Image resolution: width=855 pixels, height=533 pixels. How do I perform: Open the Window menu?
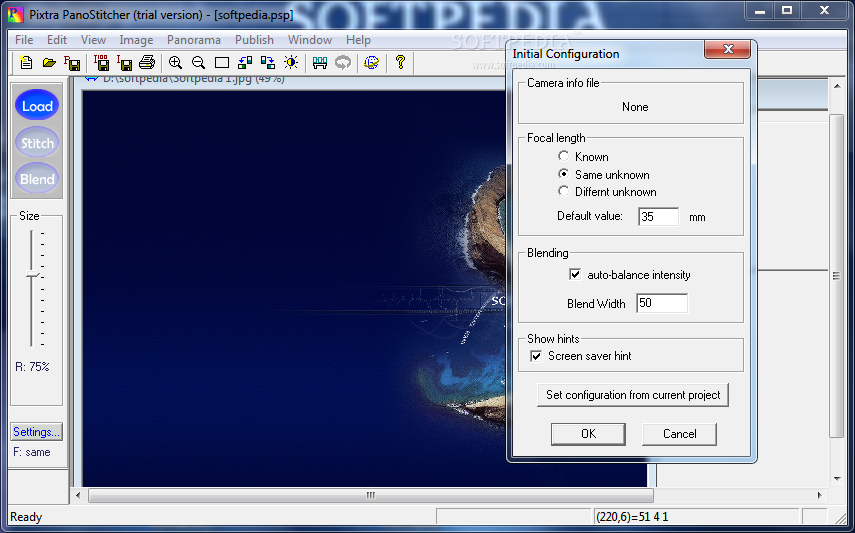(x=310, y=40)
